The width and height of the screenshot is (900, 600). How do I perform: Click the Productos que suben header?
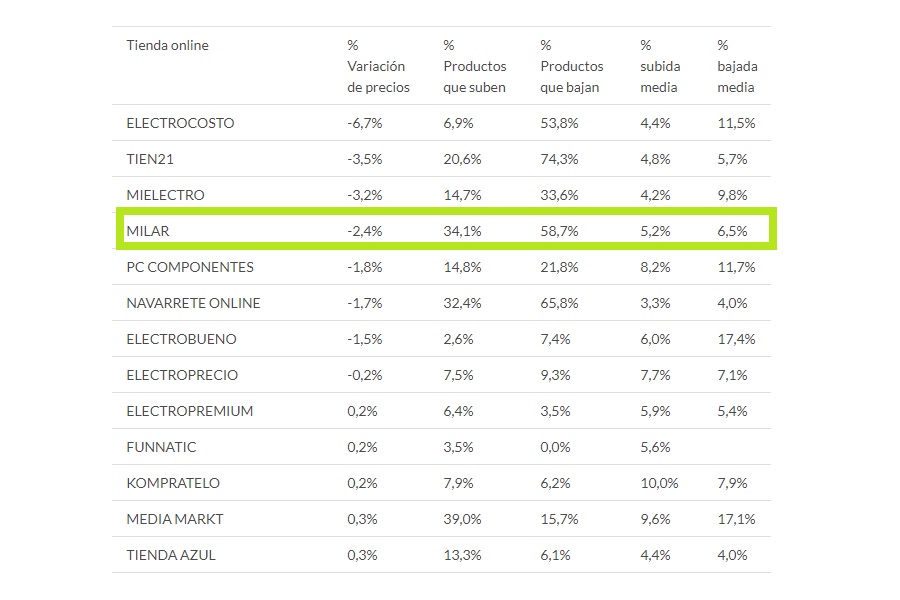[x=474, y=66]
